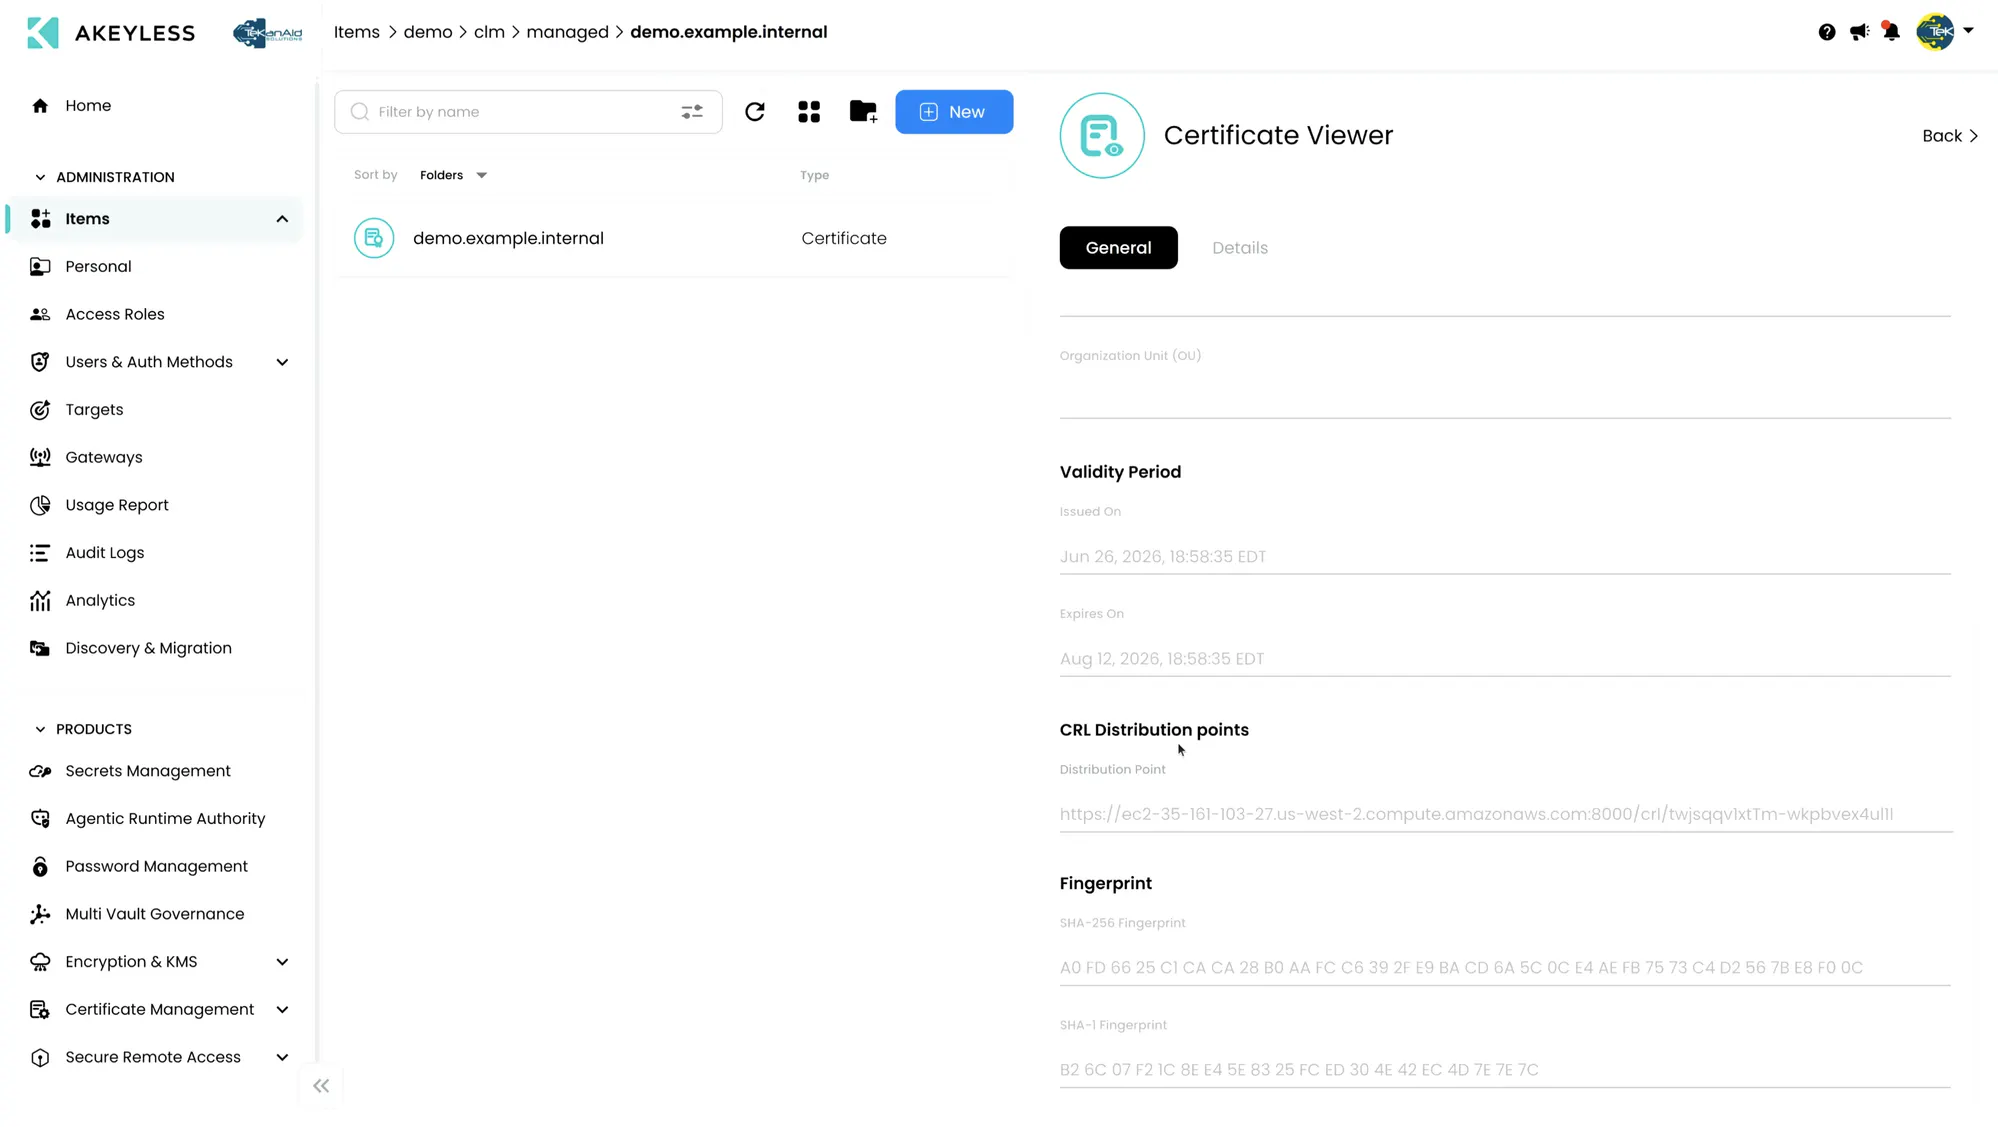1998x1127 pixels.
Task: Collapse the PRODUCTS section
Action: [40, 729]
